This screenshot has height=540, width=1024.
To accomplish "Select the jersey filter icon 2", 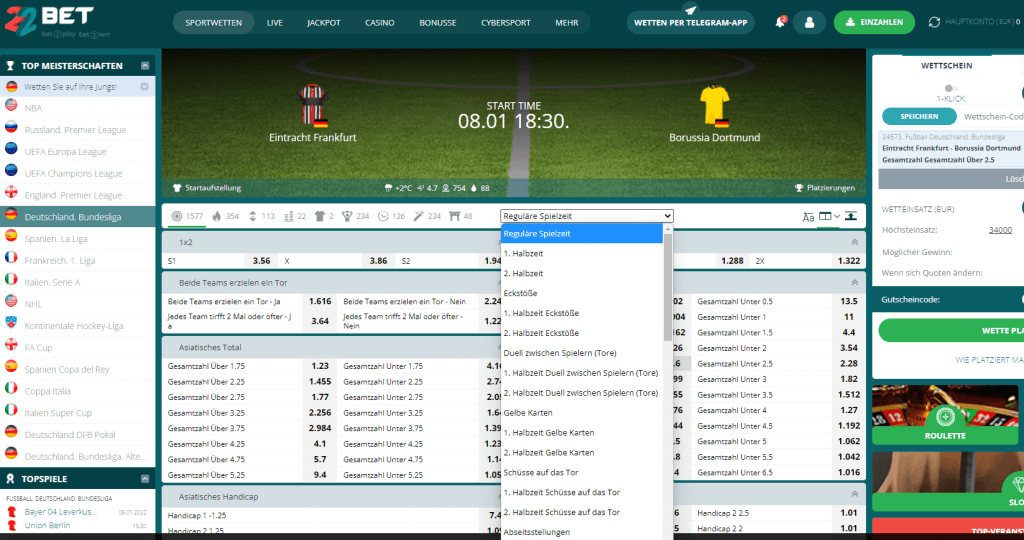I will click(325, 216).
